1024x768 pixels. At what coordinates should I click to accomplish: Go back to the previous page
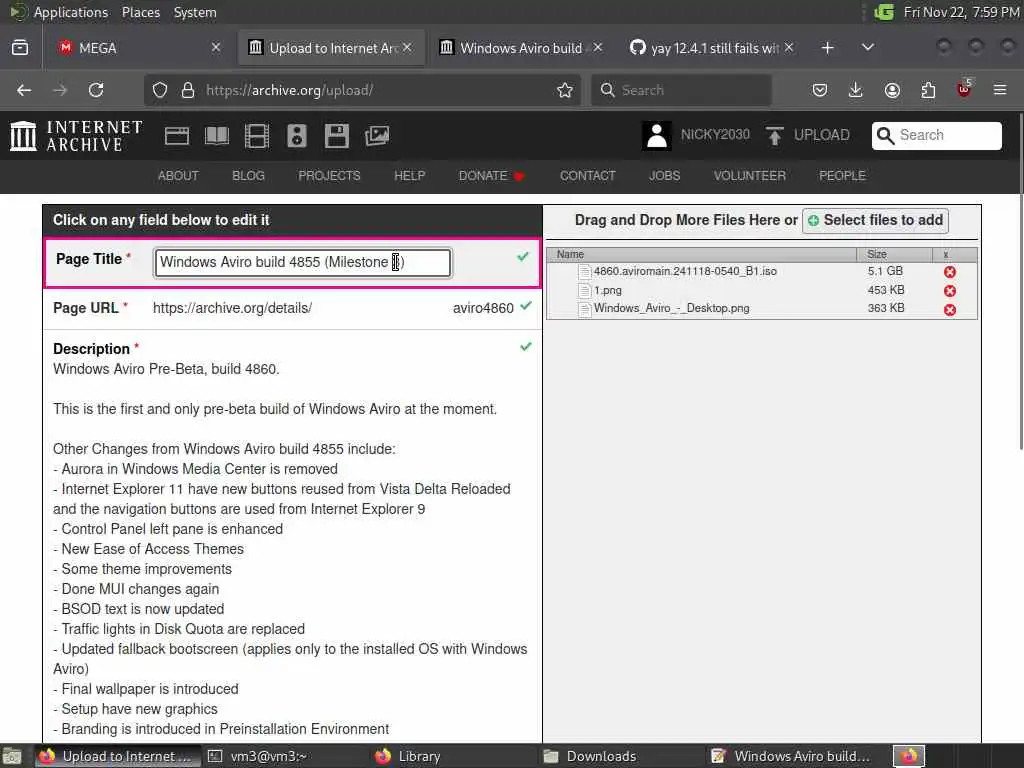24,90
